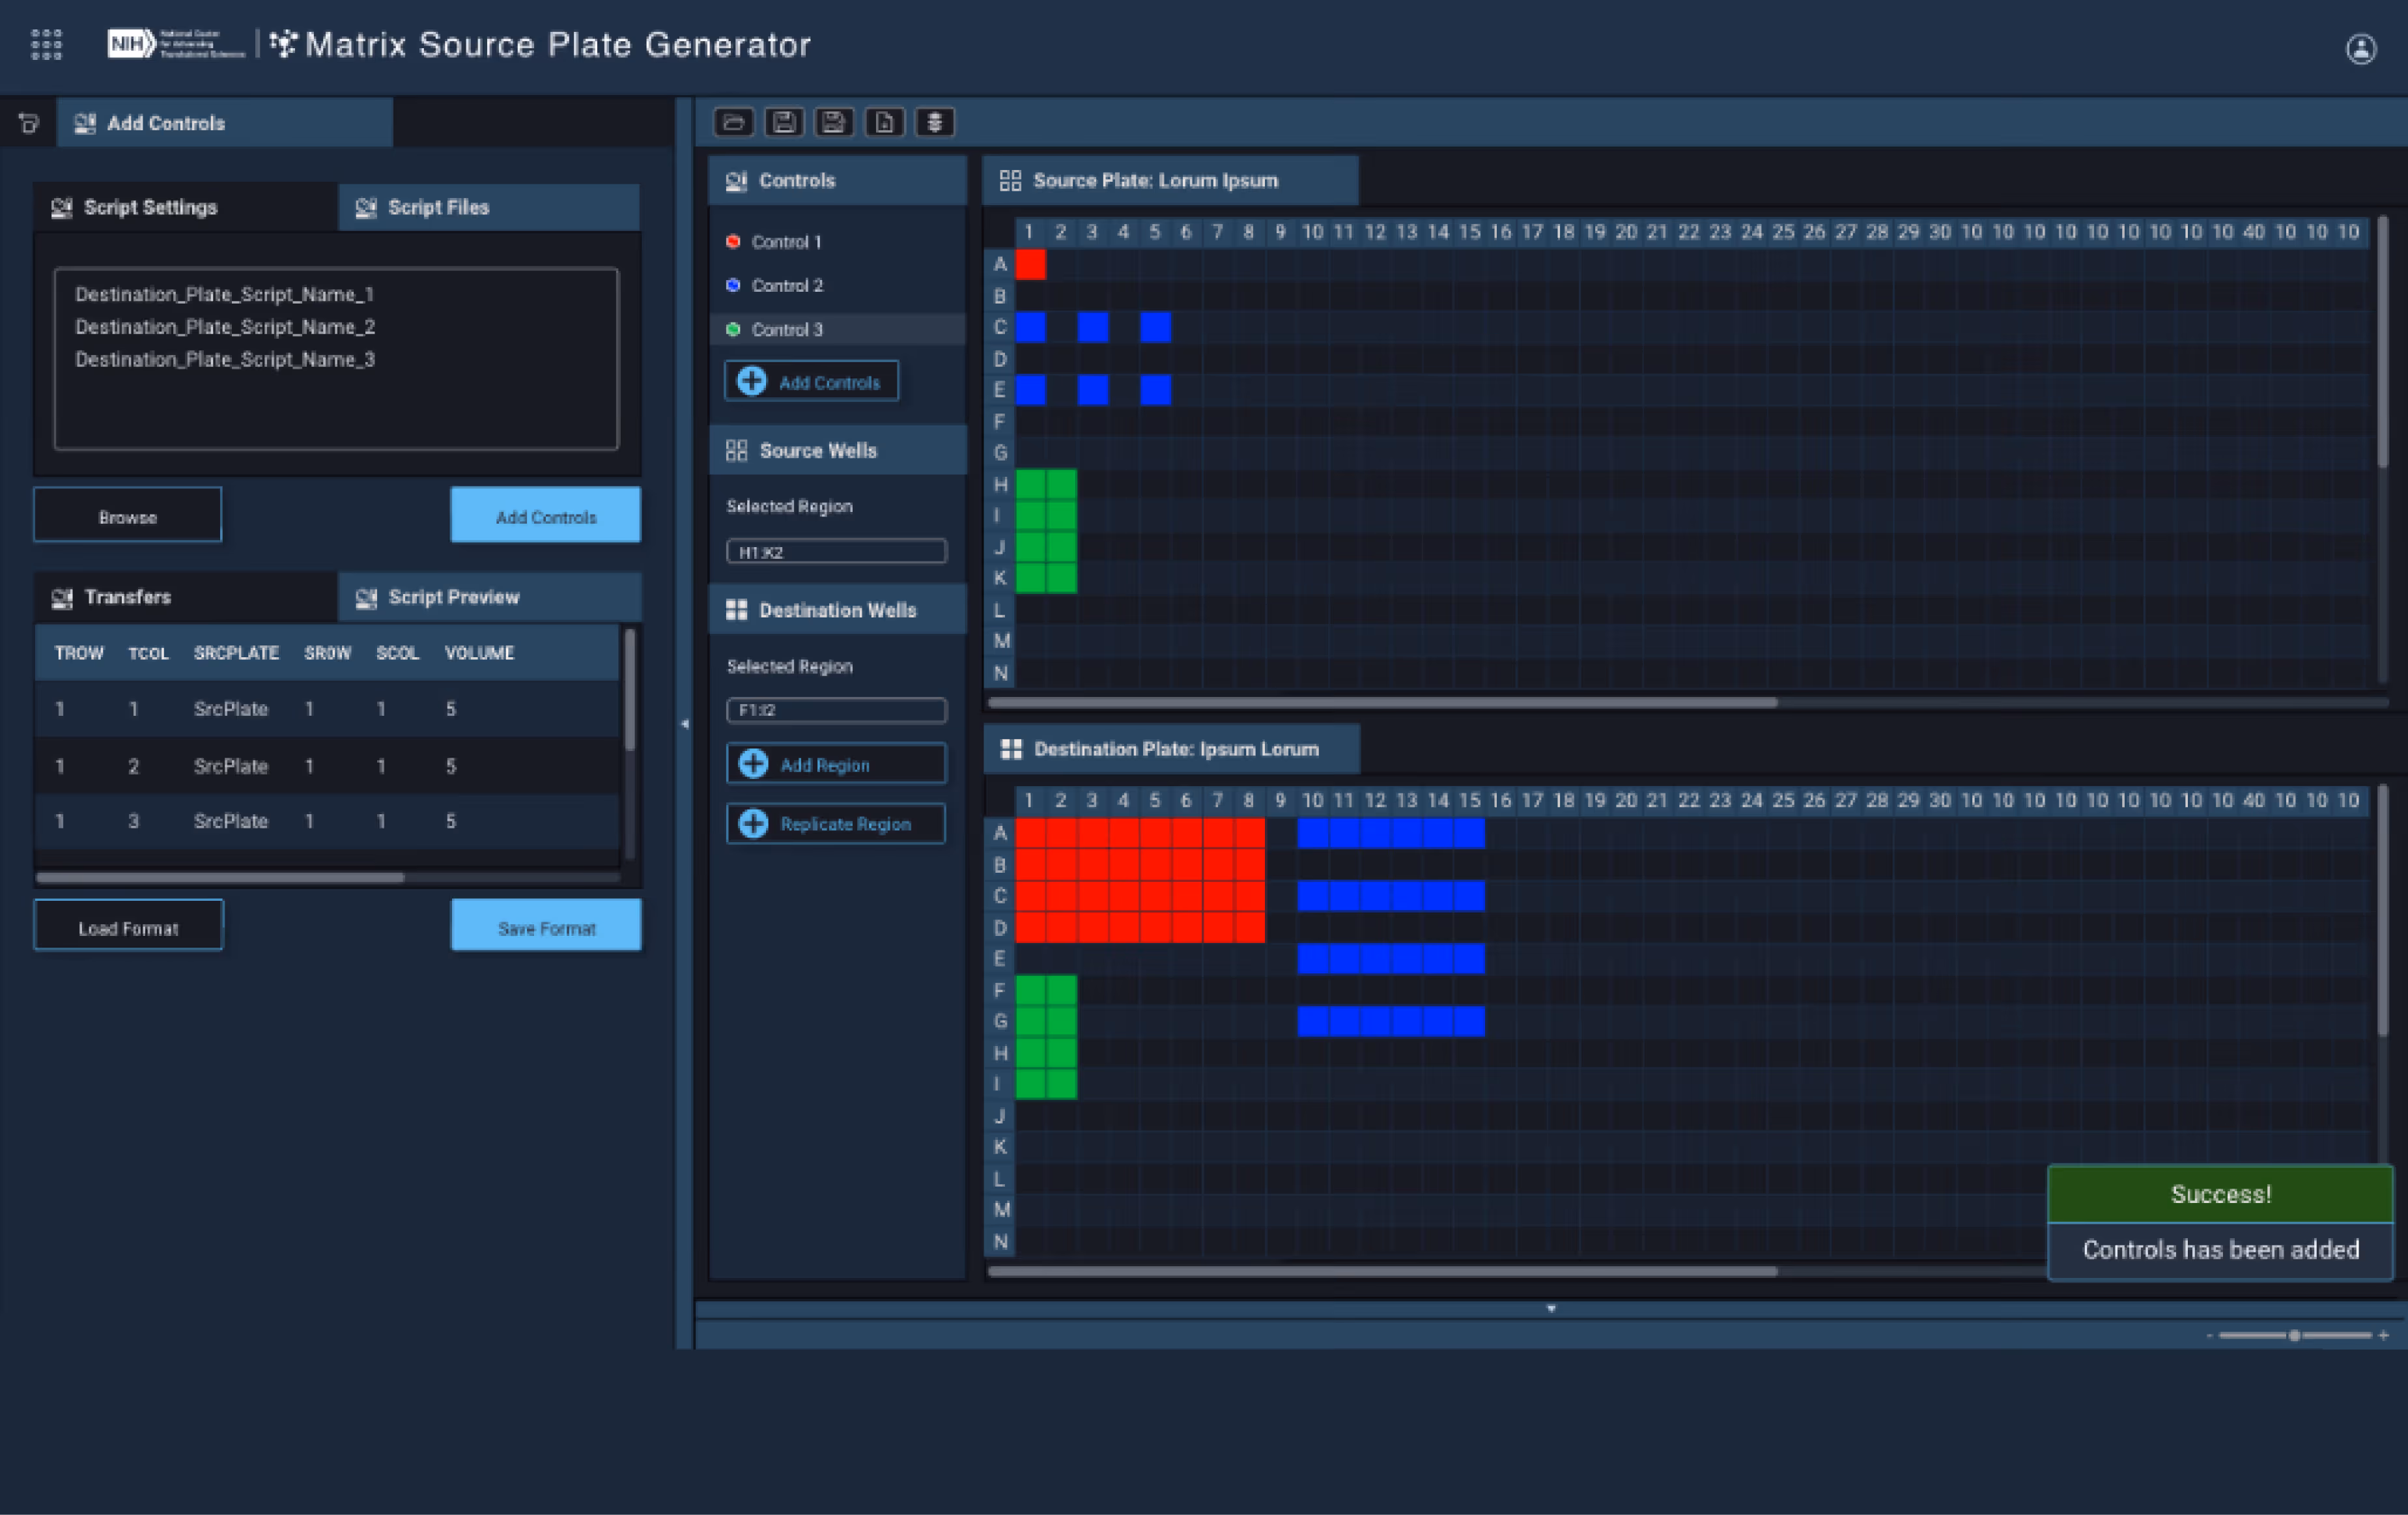The image size is (2408, 1515).
Task: Click the Load Format button
Action: pyautogui.click(x=128, y=926)
